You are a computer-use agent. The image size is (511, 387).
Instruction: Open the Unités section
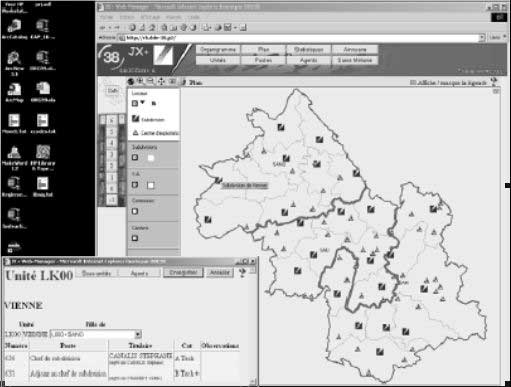218,60
